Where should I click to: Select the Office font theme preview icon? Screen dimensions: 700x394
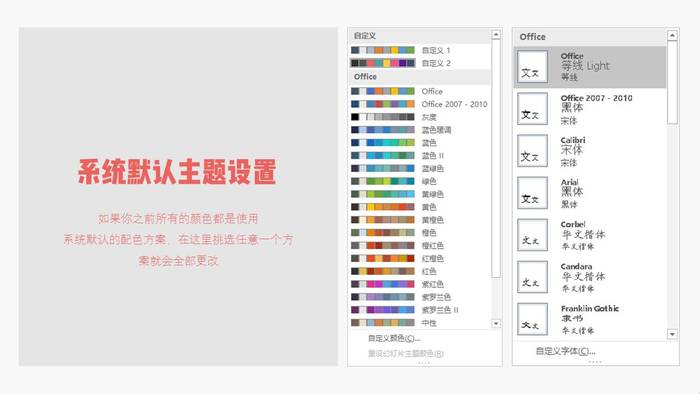pyautogui.click(x=532, y=66)
